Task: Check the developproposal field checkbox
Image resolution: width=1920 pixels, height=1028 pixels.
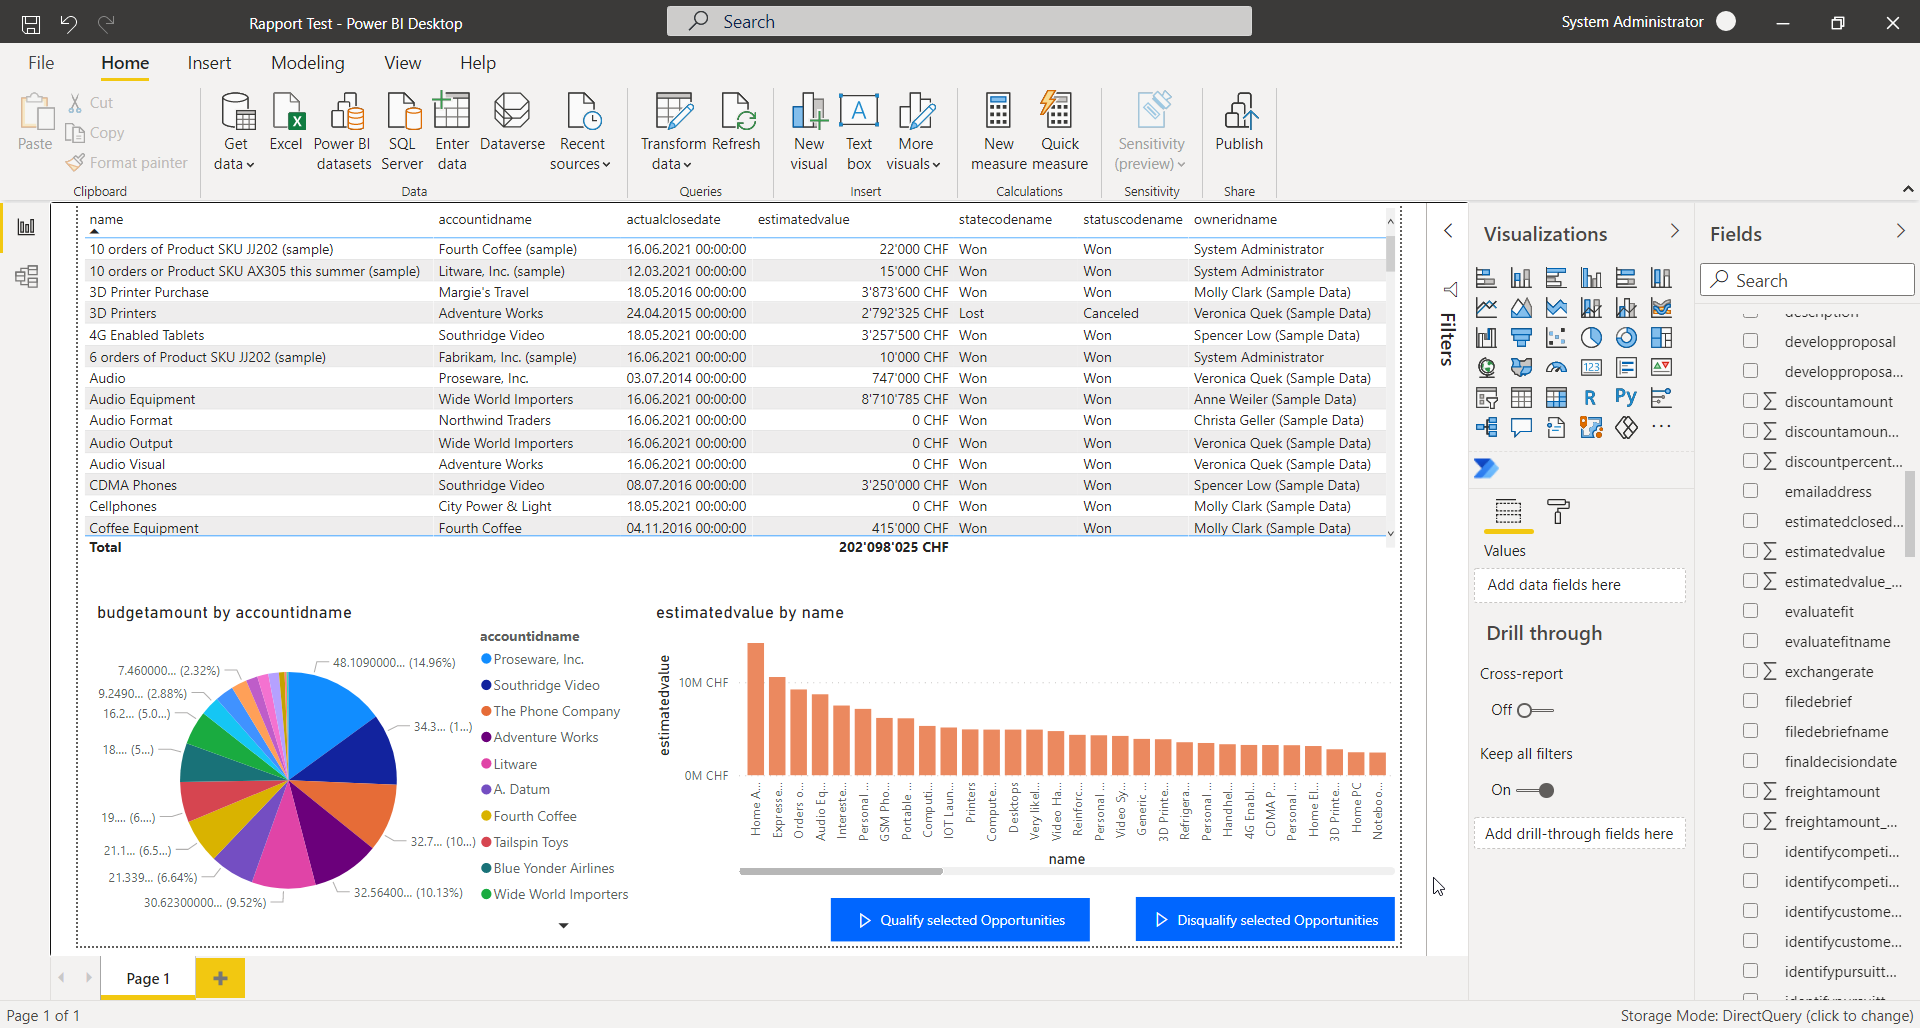Action: tap(1750, 341)
